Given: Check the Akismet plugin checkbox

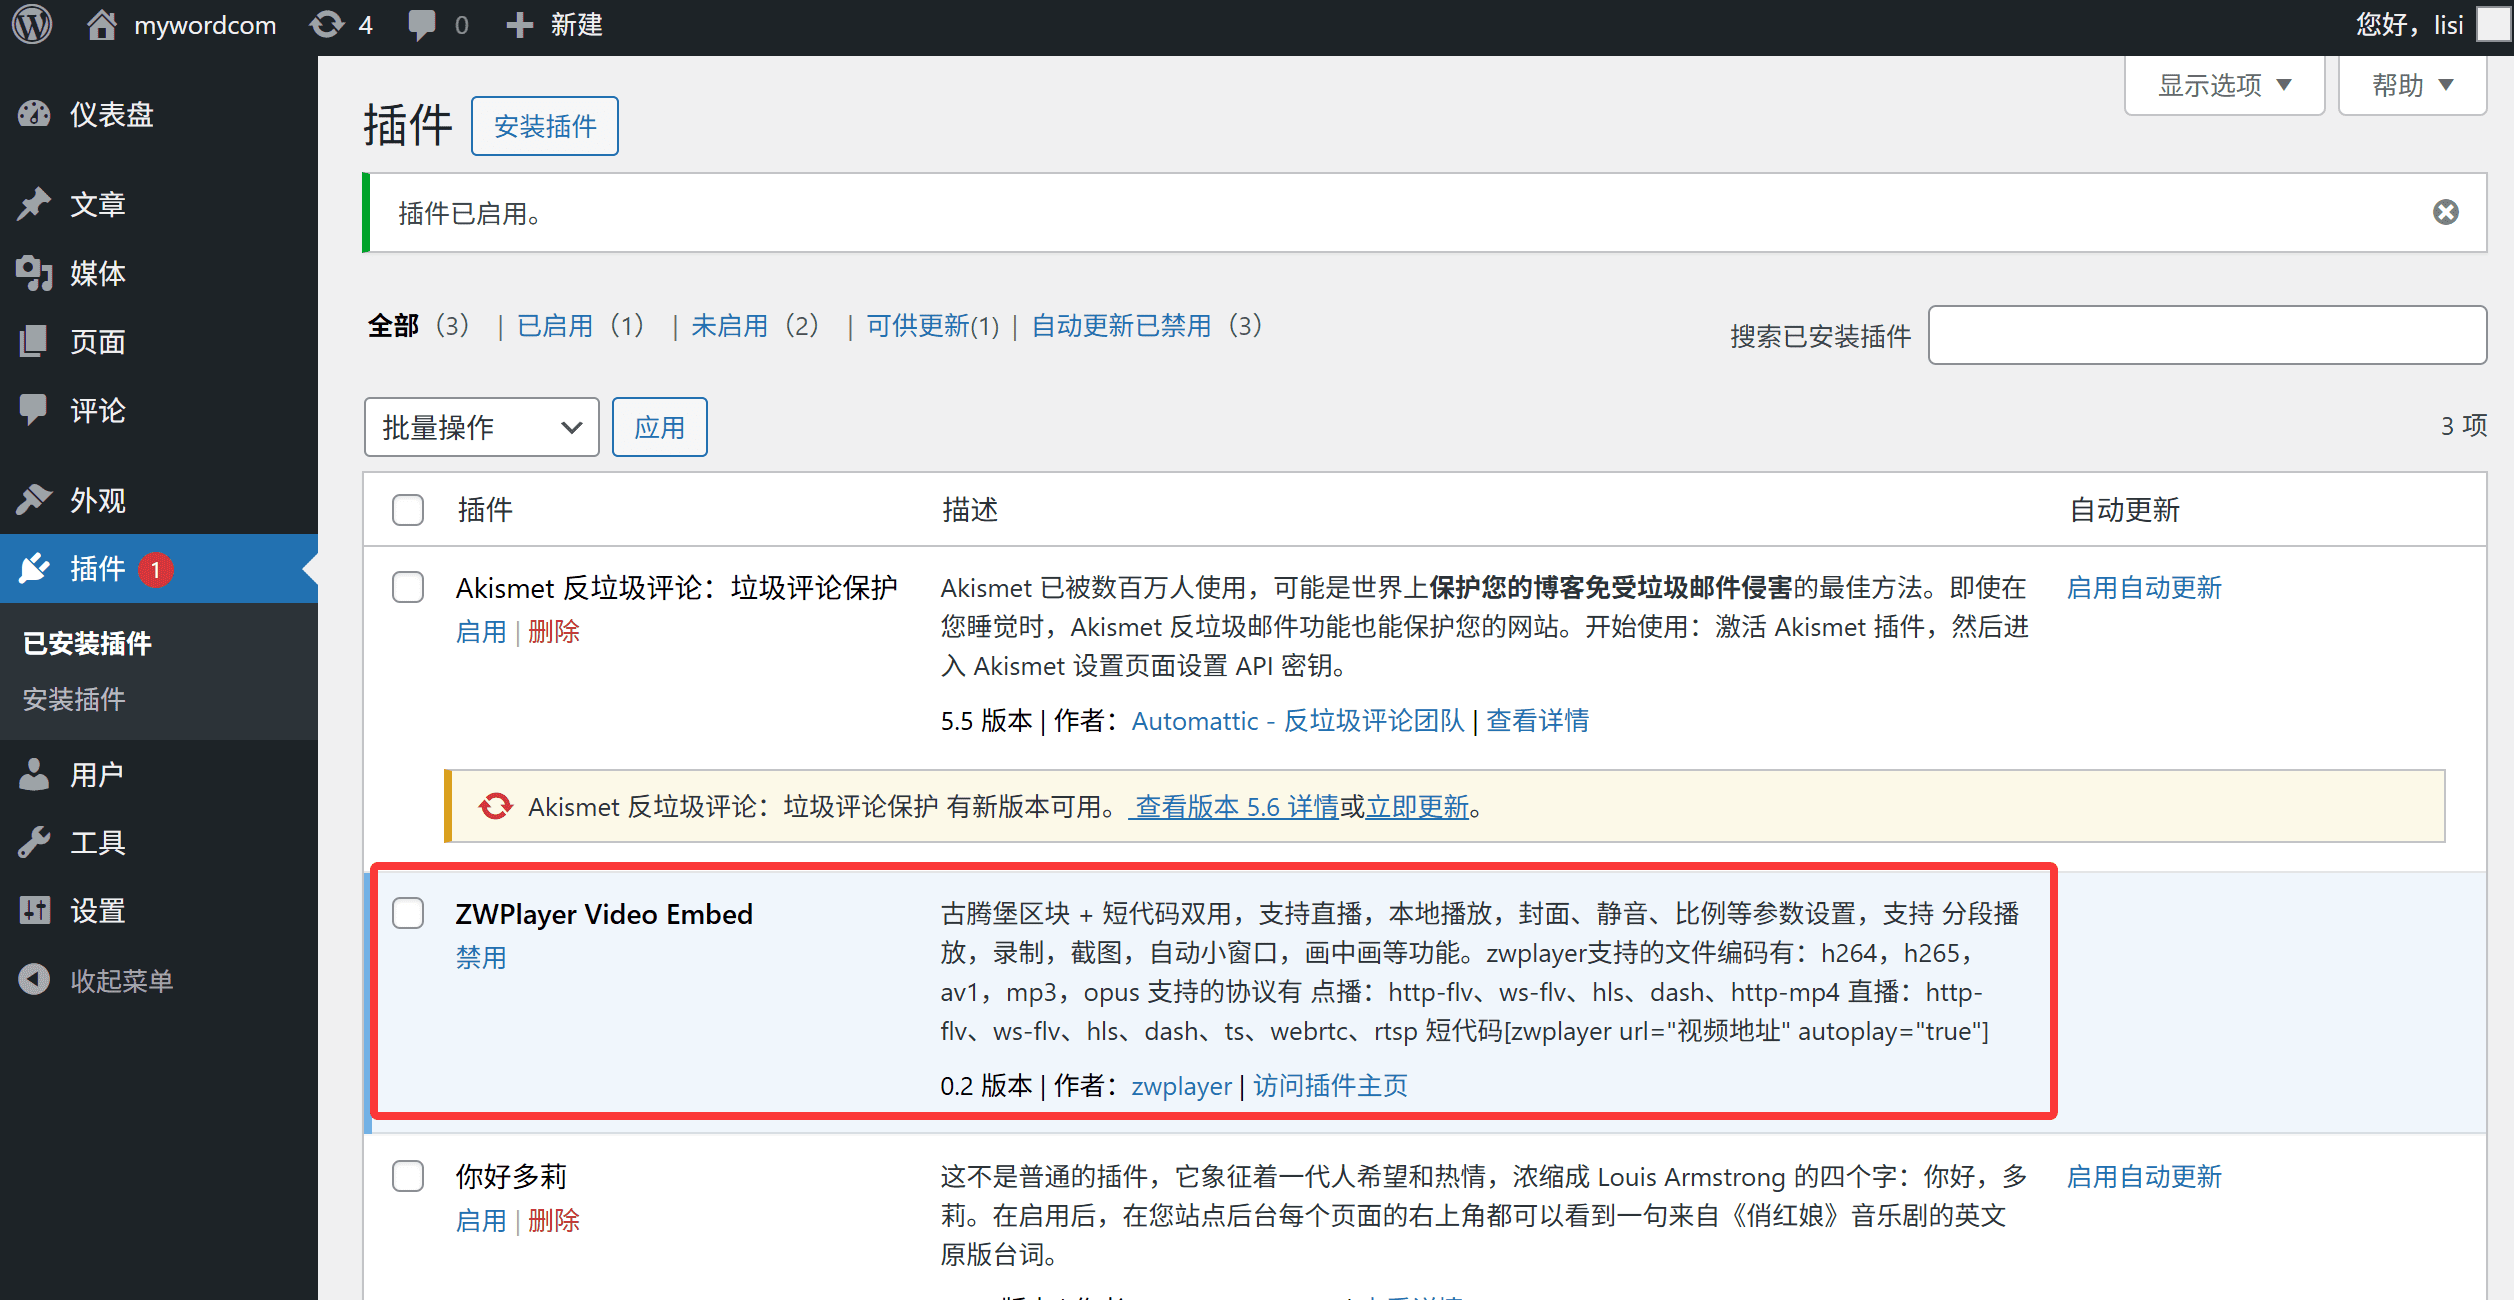Looking at the screenshot, I should [x=408, y=588].
